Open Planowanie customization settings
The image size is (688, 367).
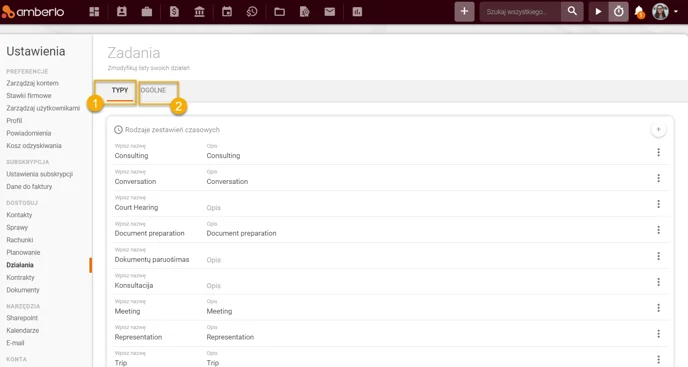click(x=23, y=252)
